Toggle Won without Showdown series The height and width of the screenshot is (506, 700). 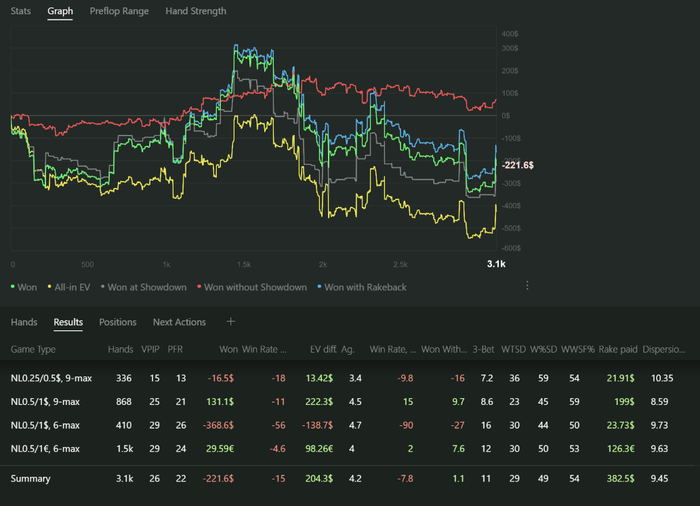(x=255, y=287)
